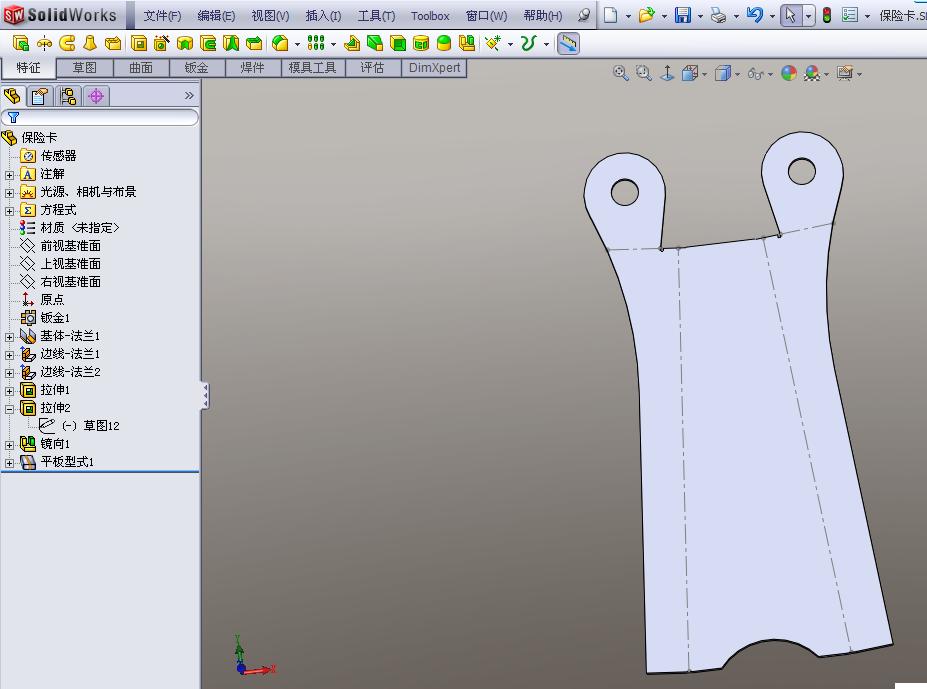The width and height of the screenshot is (927, 689).
Task: Select the Rib feature tool
Action: pyautogui.click(x=352, y=43)
